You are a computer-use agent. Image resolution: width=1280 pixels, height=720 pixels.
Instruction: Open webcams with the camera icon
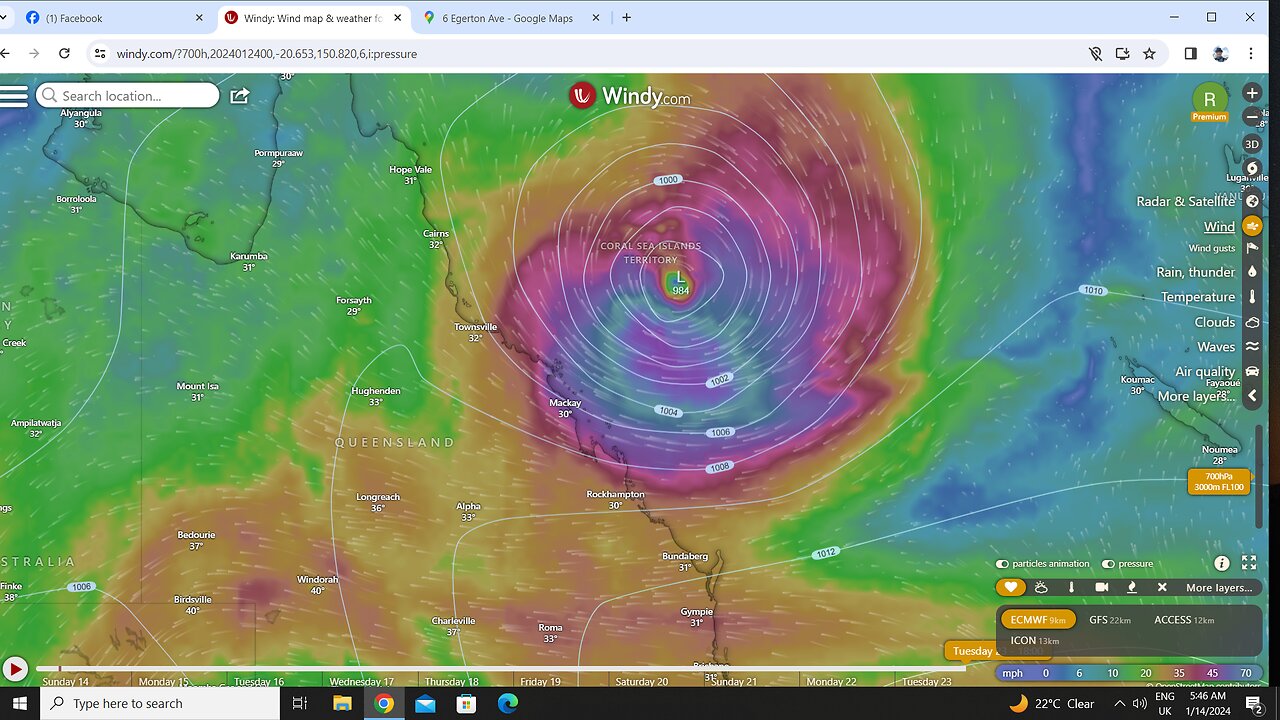(1101, 588)
